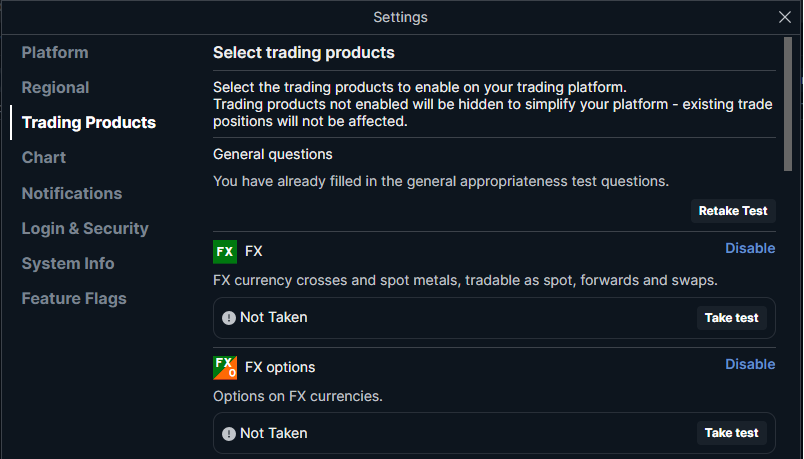Click the FX options product icon
Image resolution: width=804 pixels, height=459 pixels.
pyautogui.click(x=225, y=367)
